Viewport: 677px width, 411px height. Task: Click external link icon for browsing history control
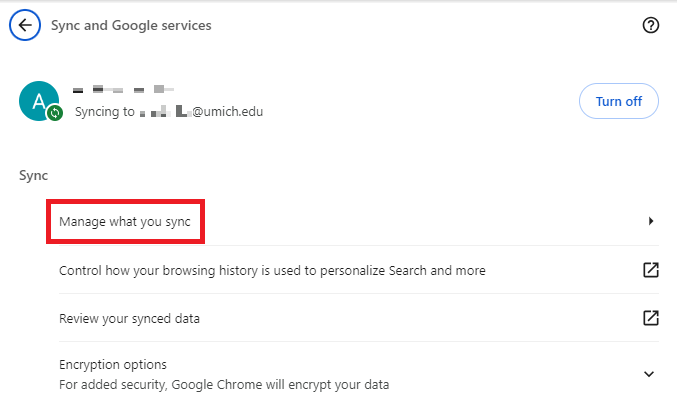pos(650,270)
